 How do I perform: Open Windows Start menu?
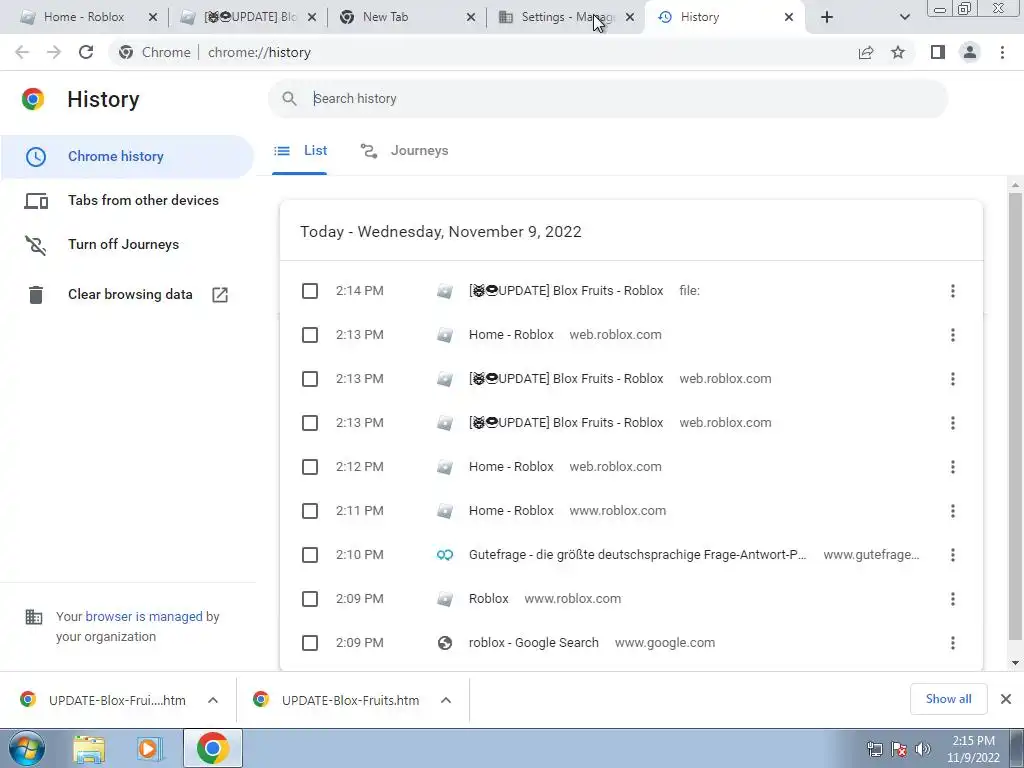26,748
